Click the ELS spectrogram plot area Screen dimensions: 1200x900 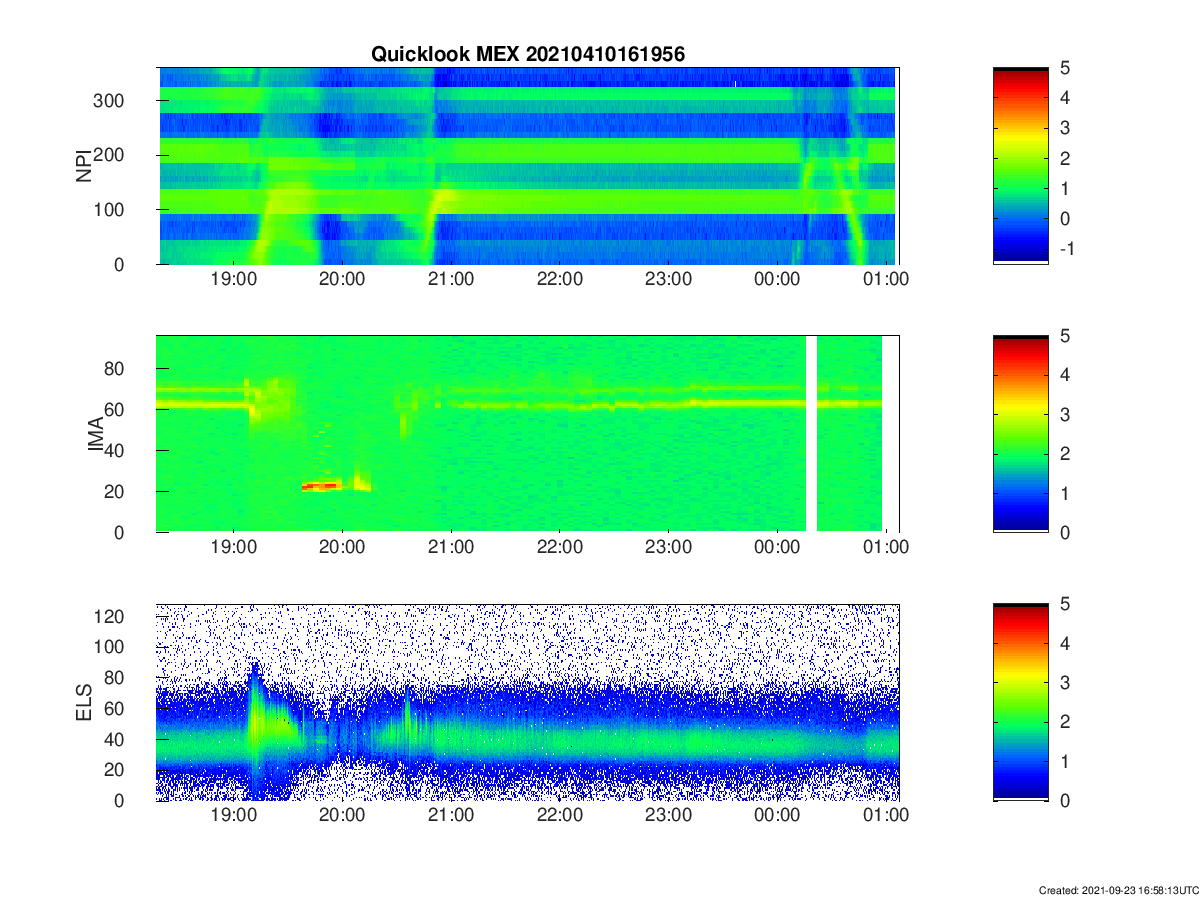528,702
